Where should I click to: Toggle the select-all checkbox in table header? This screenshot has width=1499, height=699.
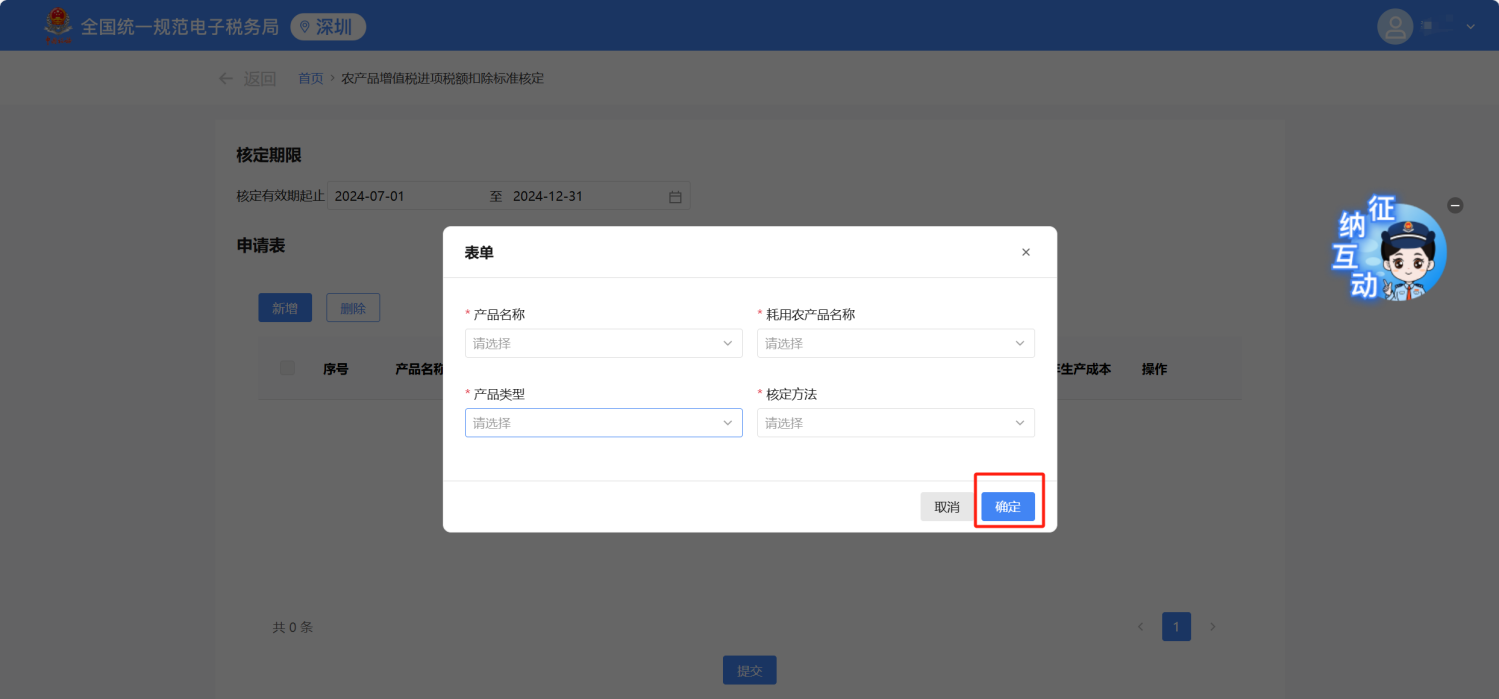[x=288, y=368]
